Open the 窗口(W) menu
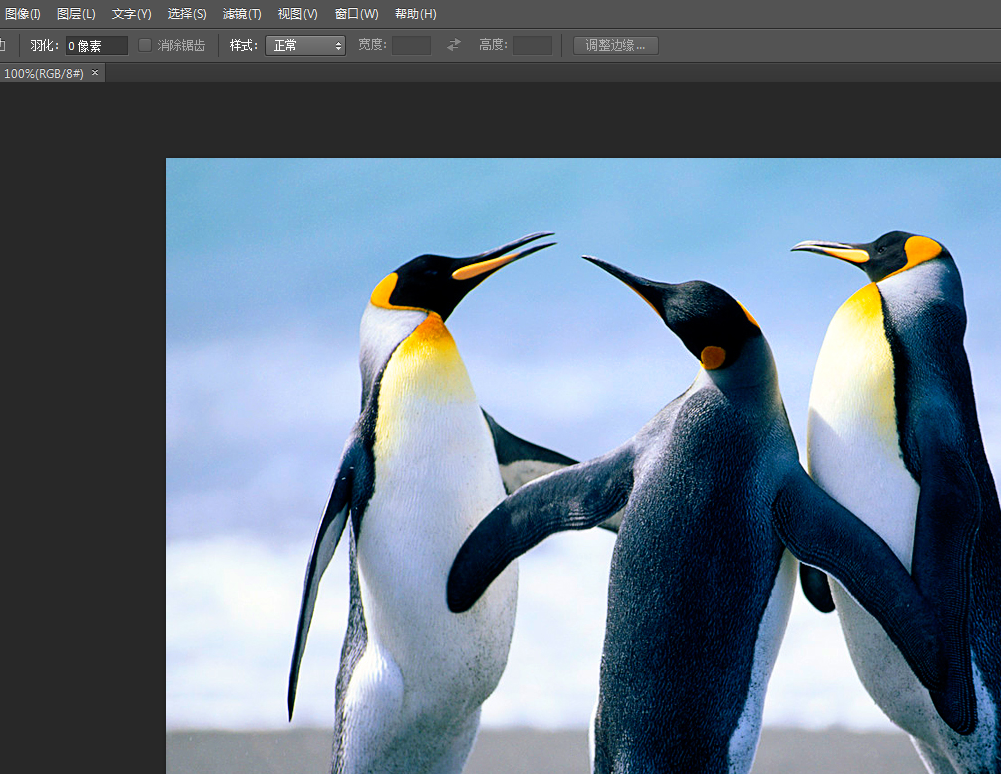 [356, 14]
